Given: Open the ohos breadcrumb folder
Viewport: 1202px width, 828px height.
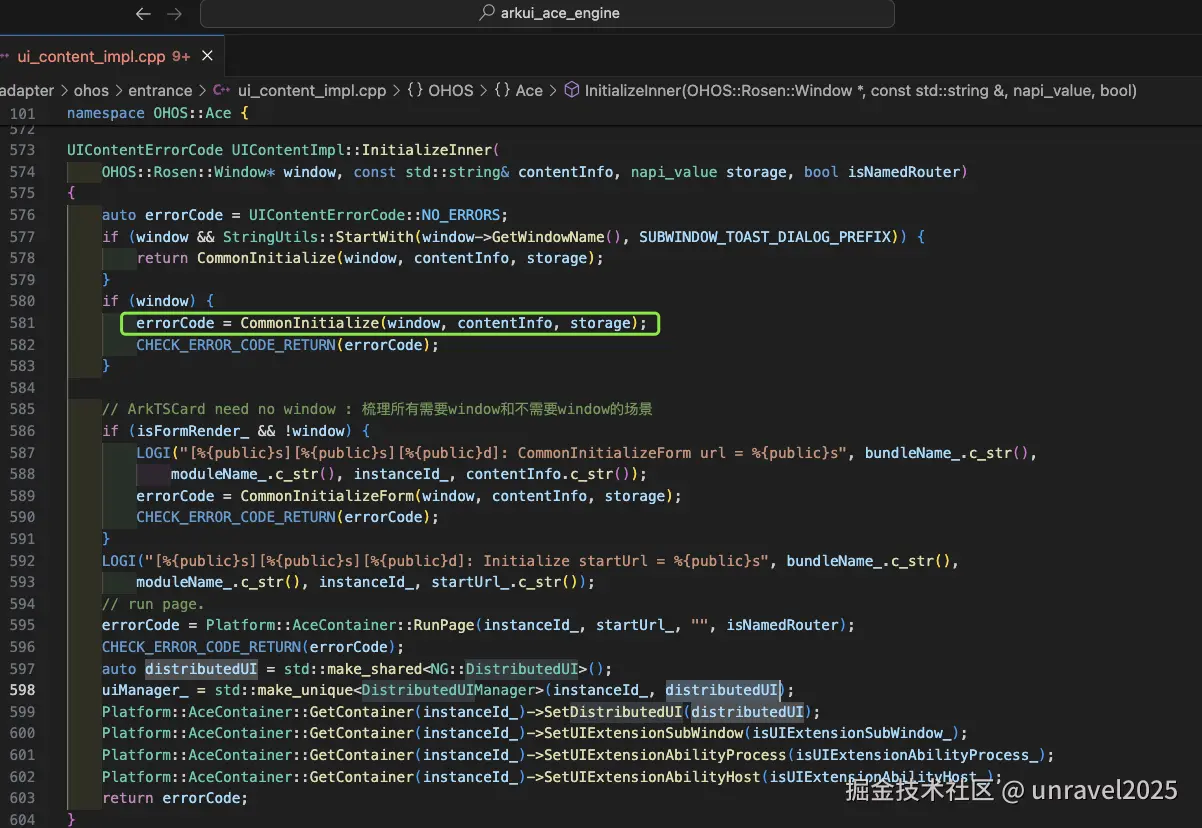Looking at the screenshot, I should 92,90.
